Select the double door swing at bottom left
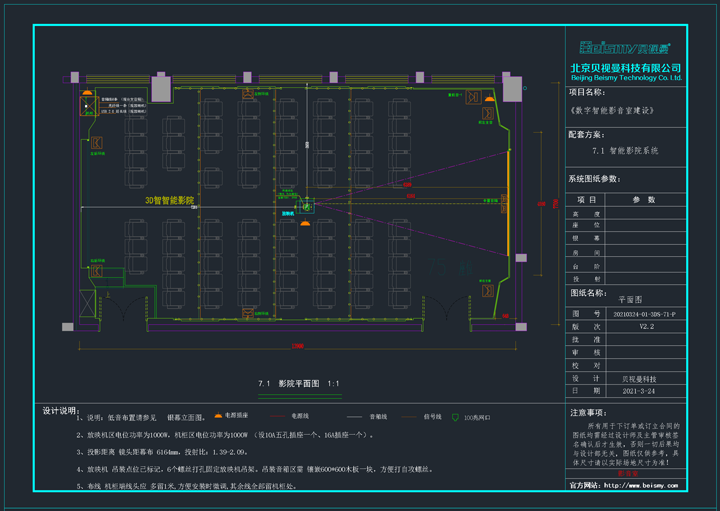Viewport: 720px width, 511px height. (123, 307)
